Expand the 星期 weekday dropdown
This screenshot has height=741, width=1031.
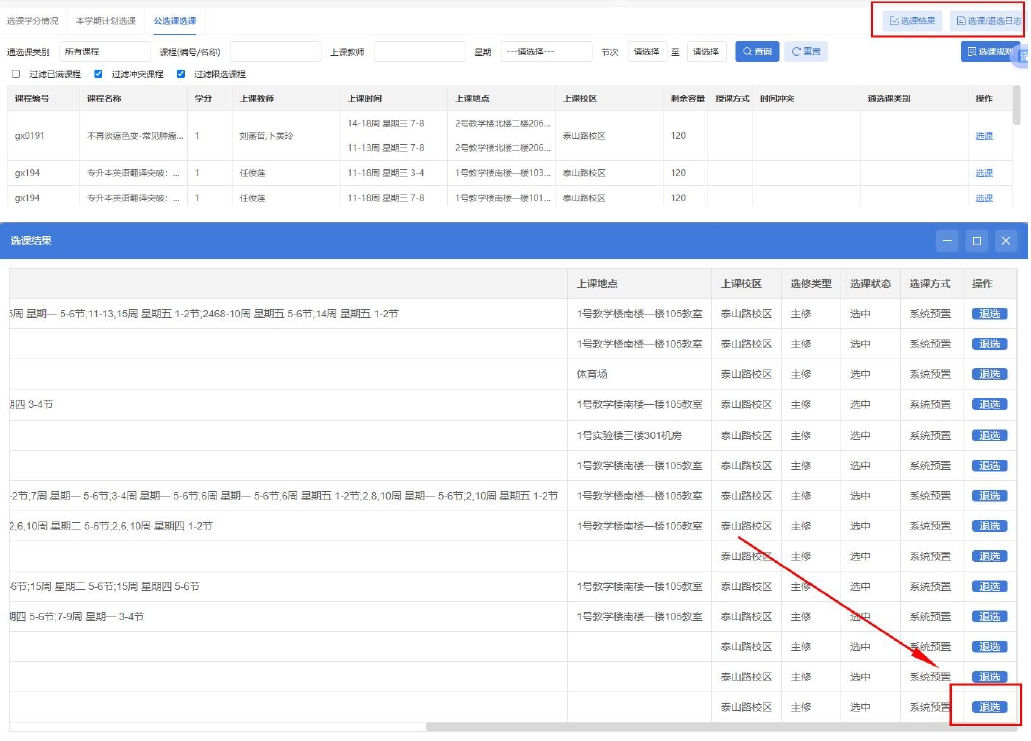pos(546,52)
